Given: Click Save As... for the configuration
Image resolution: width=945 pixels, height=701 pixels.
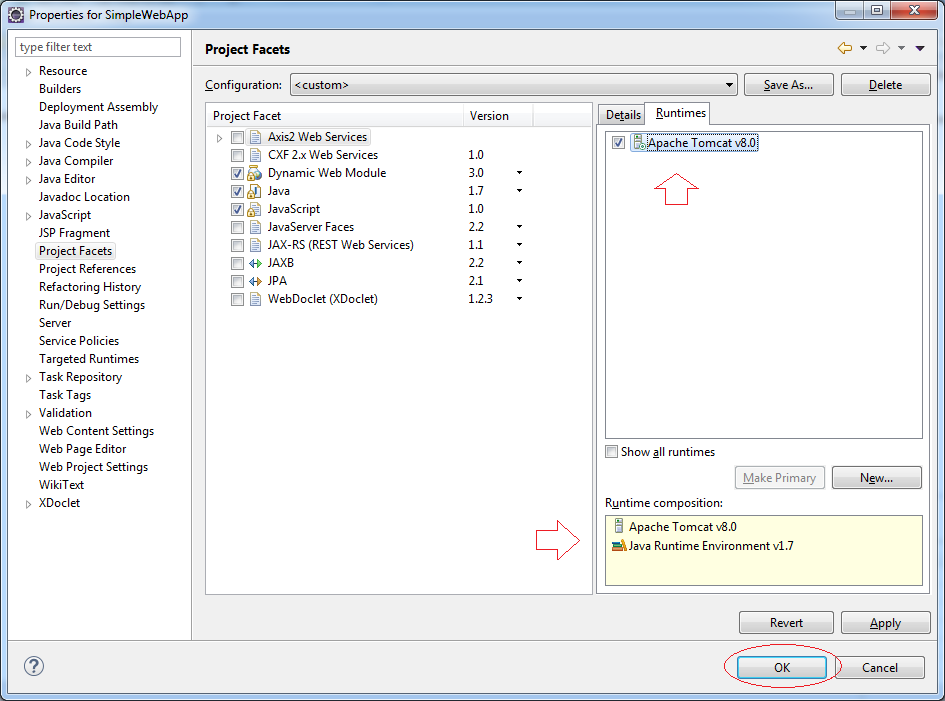Looking at the screenshot, I should (x=788, y=85).
